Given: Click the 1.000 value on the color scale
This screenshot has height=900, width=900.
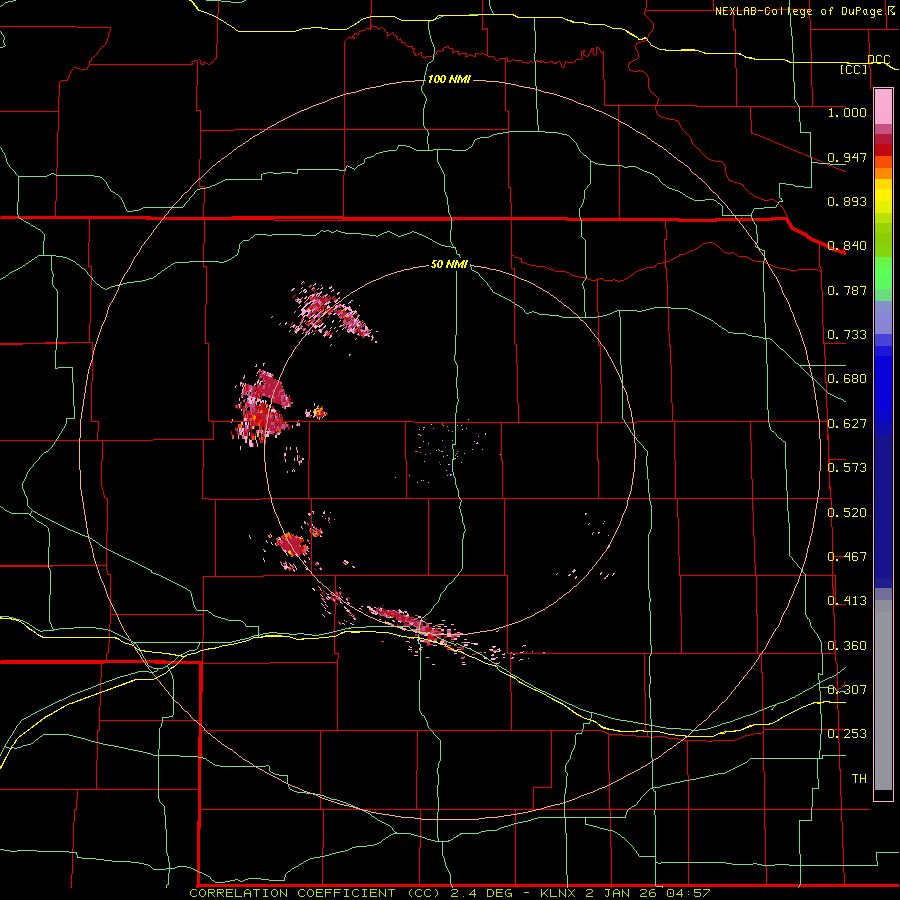Looking at the screenshot, I should click(x=847, y=112).
